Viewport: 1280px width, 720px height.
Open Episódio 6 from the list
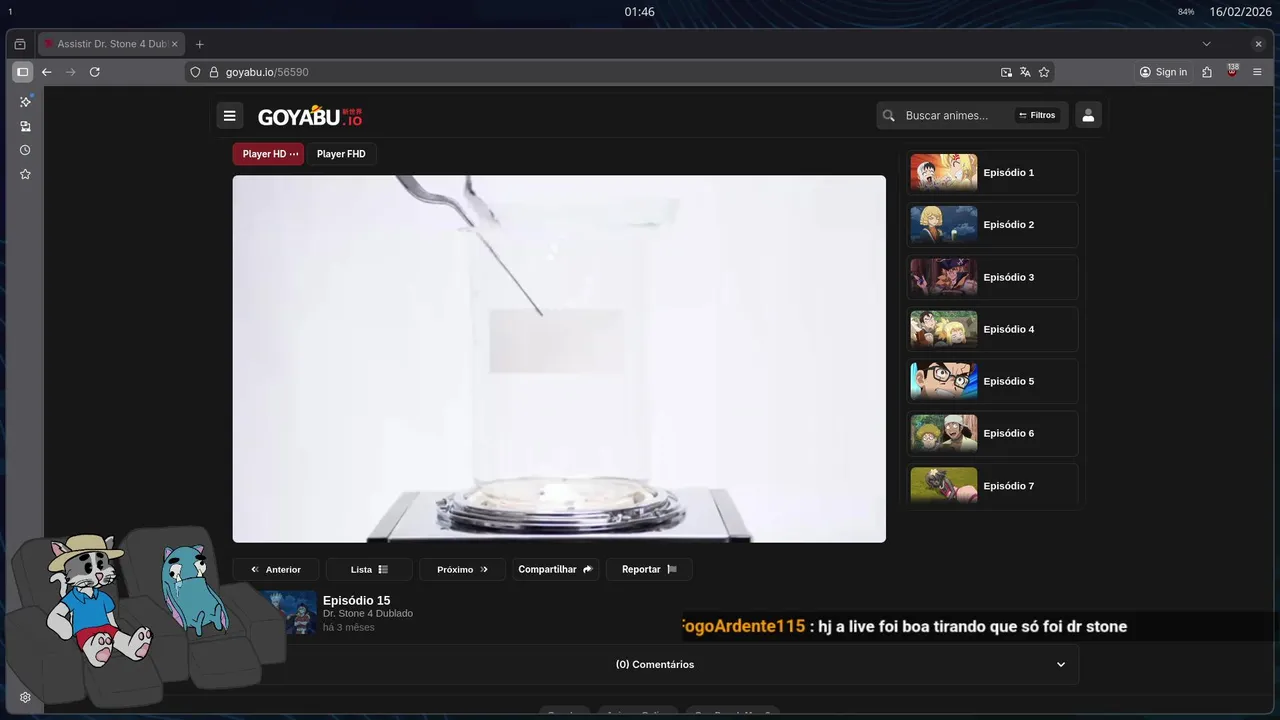click(993, 433)
